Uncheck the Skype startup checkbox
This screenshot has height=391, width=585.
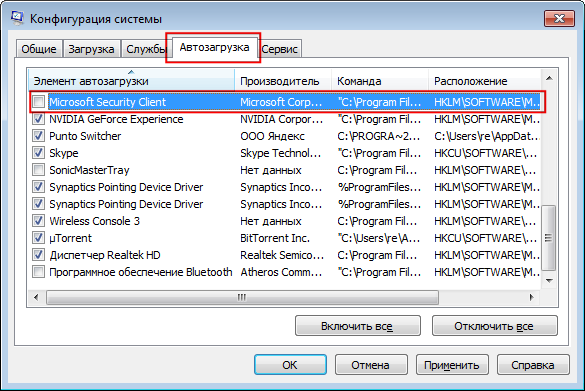coord(38,153)
